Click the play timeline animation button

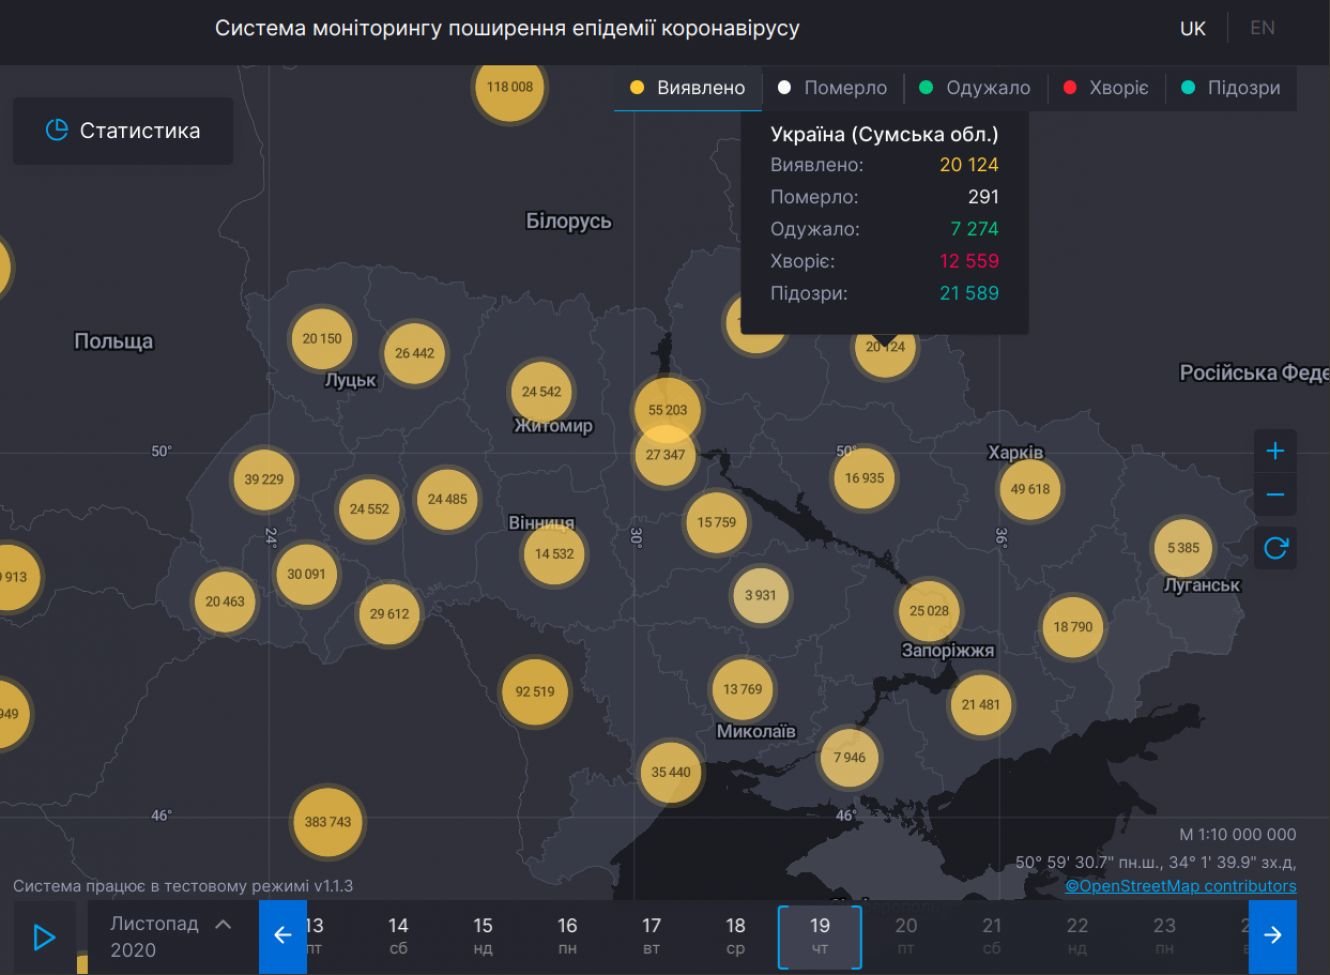(44, 937)
